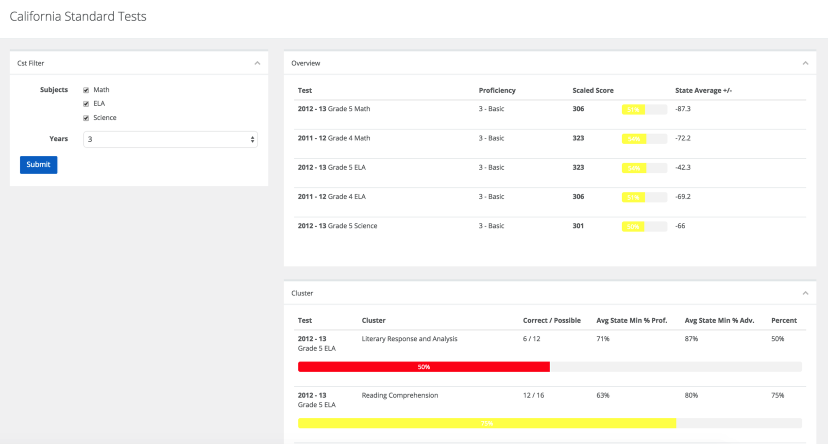Click the Percent column header

(784, 321)
